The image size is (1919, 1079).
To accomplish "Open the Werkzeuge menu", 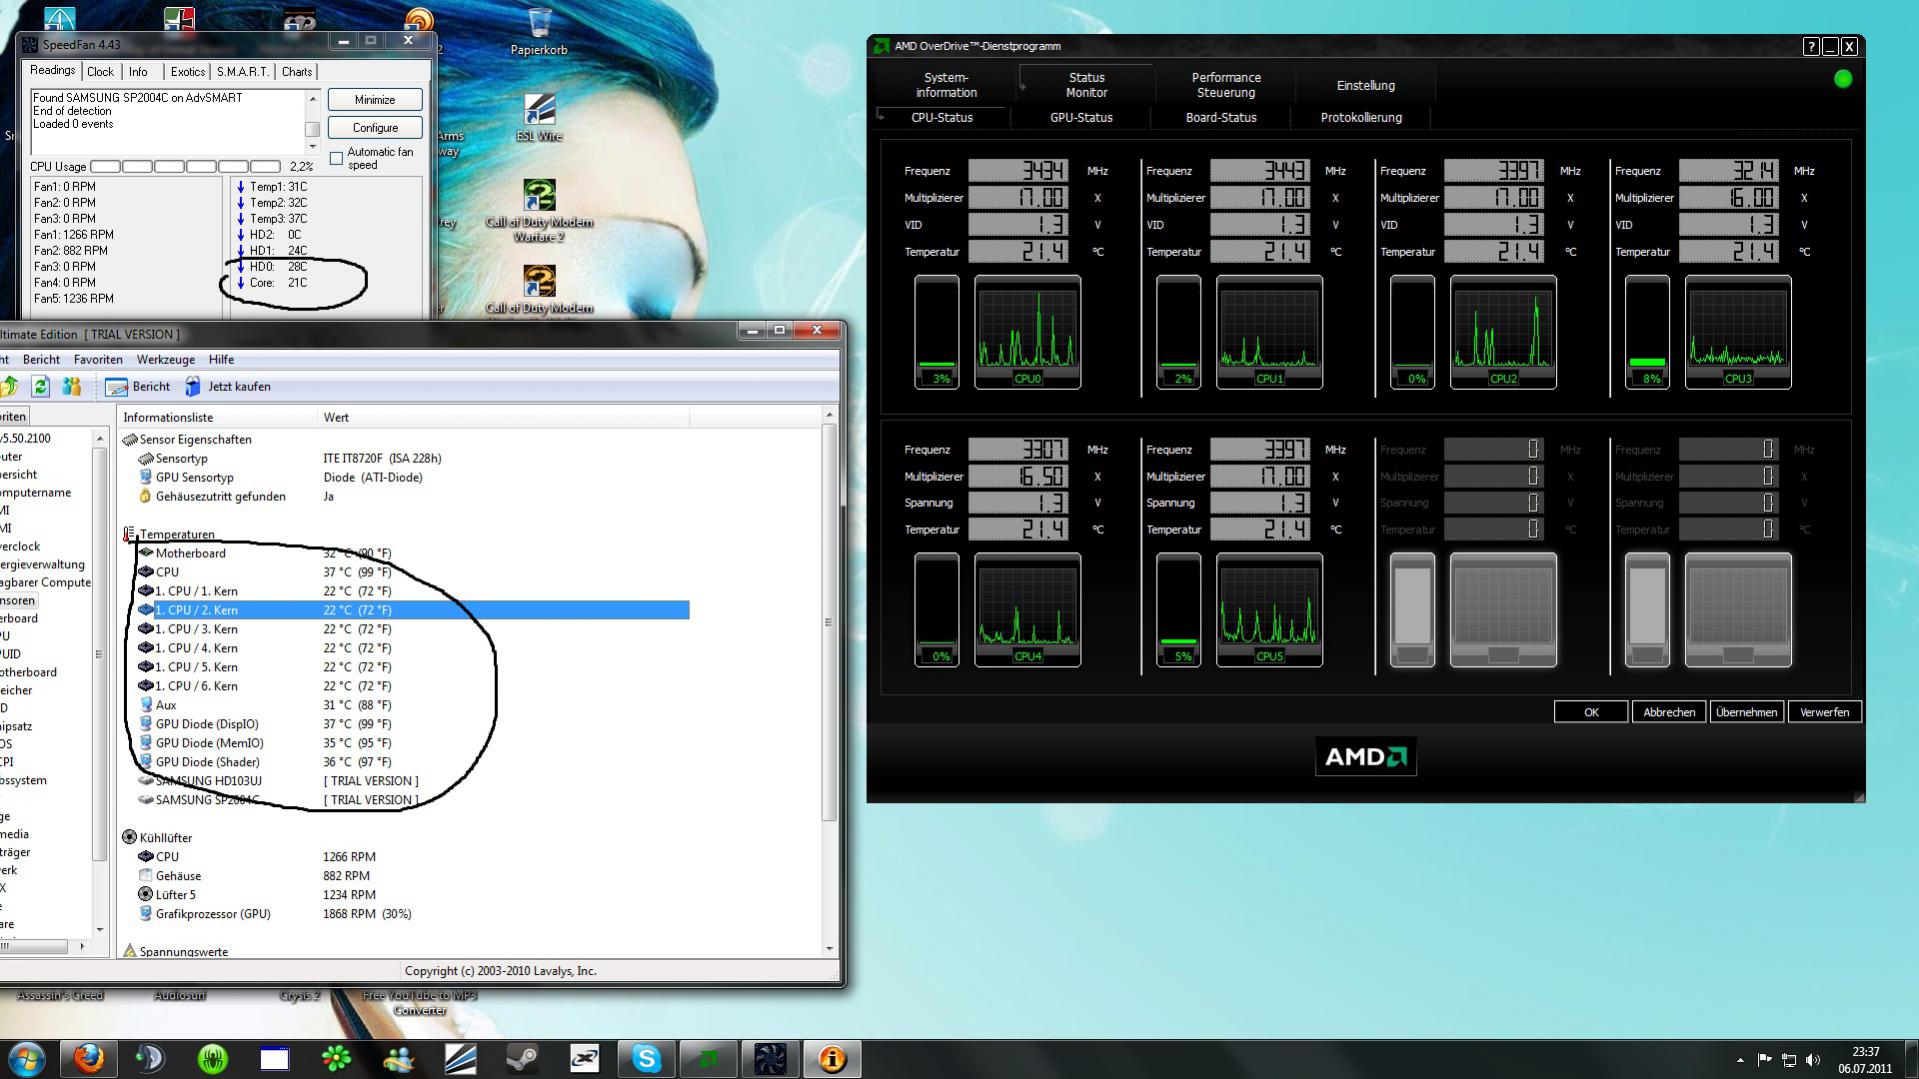I will click(166, 359).
